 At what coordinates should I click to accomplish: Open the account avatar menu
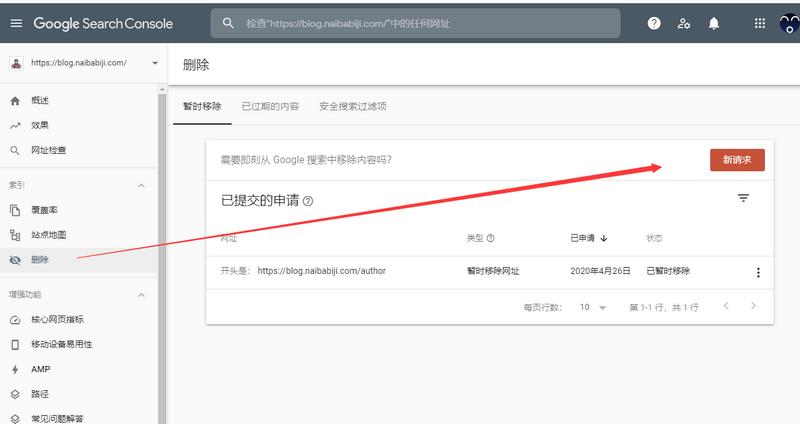coord(789,23)
